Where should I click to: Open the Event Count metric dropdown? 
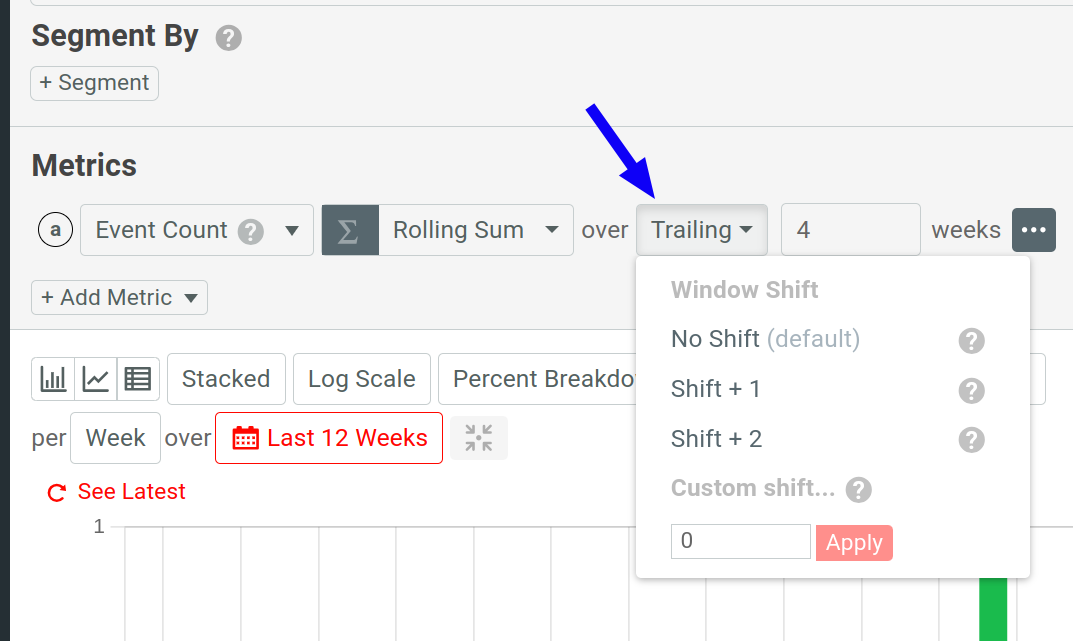click(196, 229)
